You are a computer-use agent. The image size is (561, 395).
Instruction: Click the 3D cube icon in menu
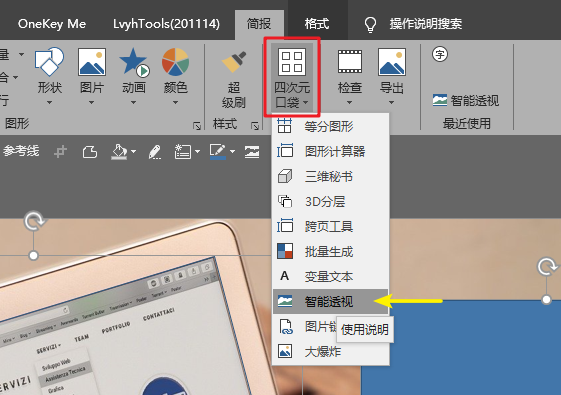(x=285, y=176)
